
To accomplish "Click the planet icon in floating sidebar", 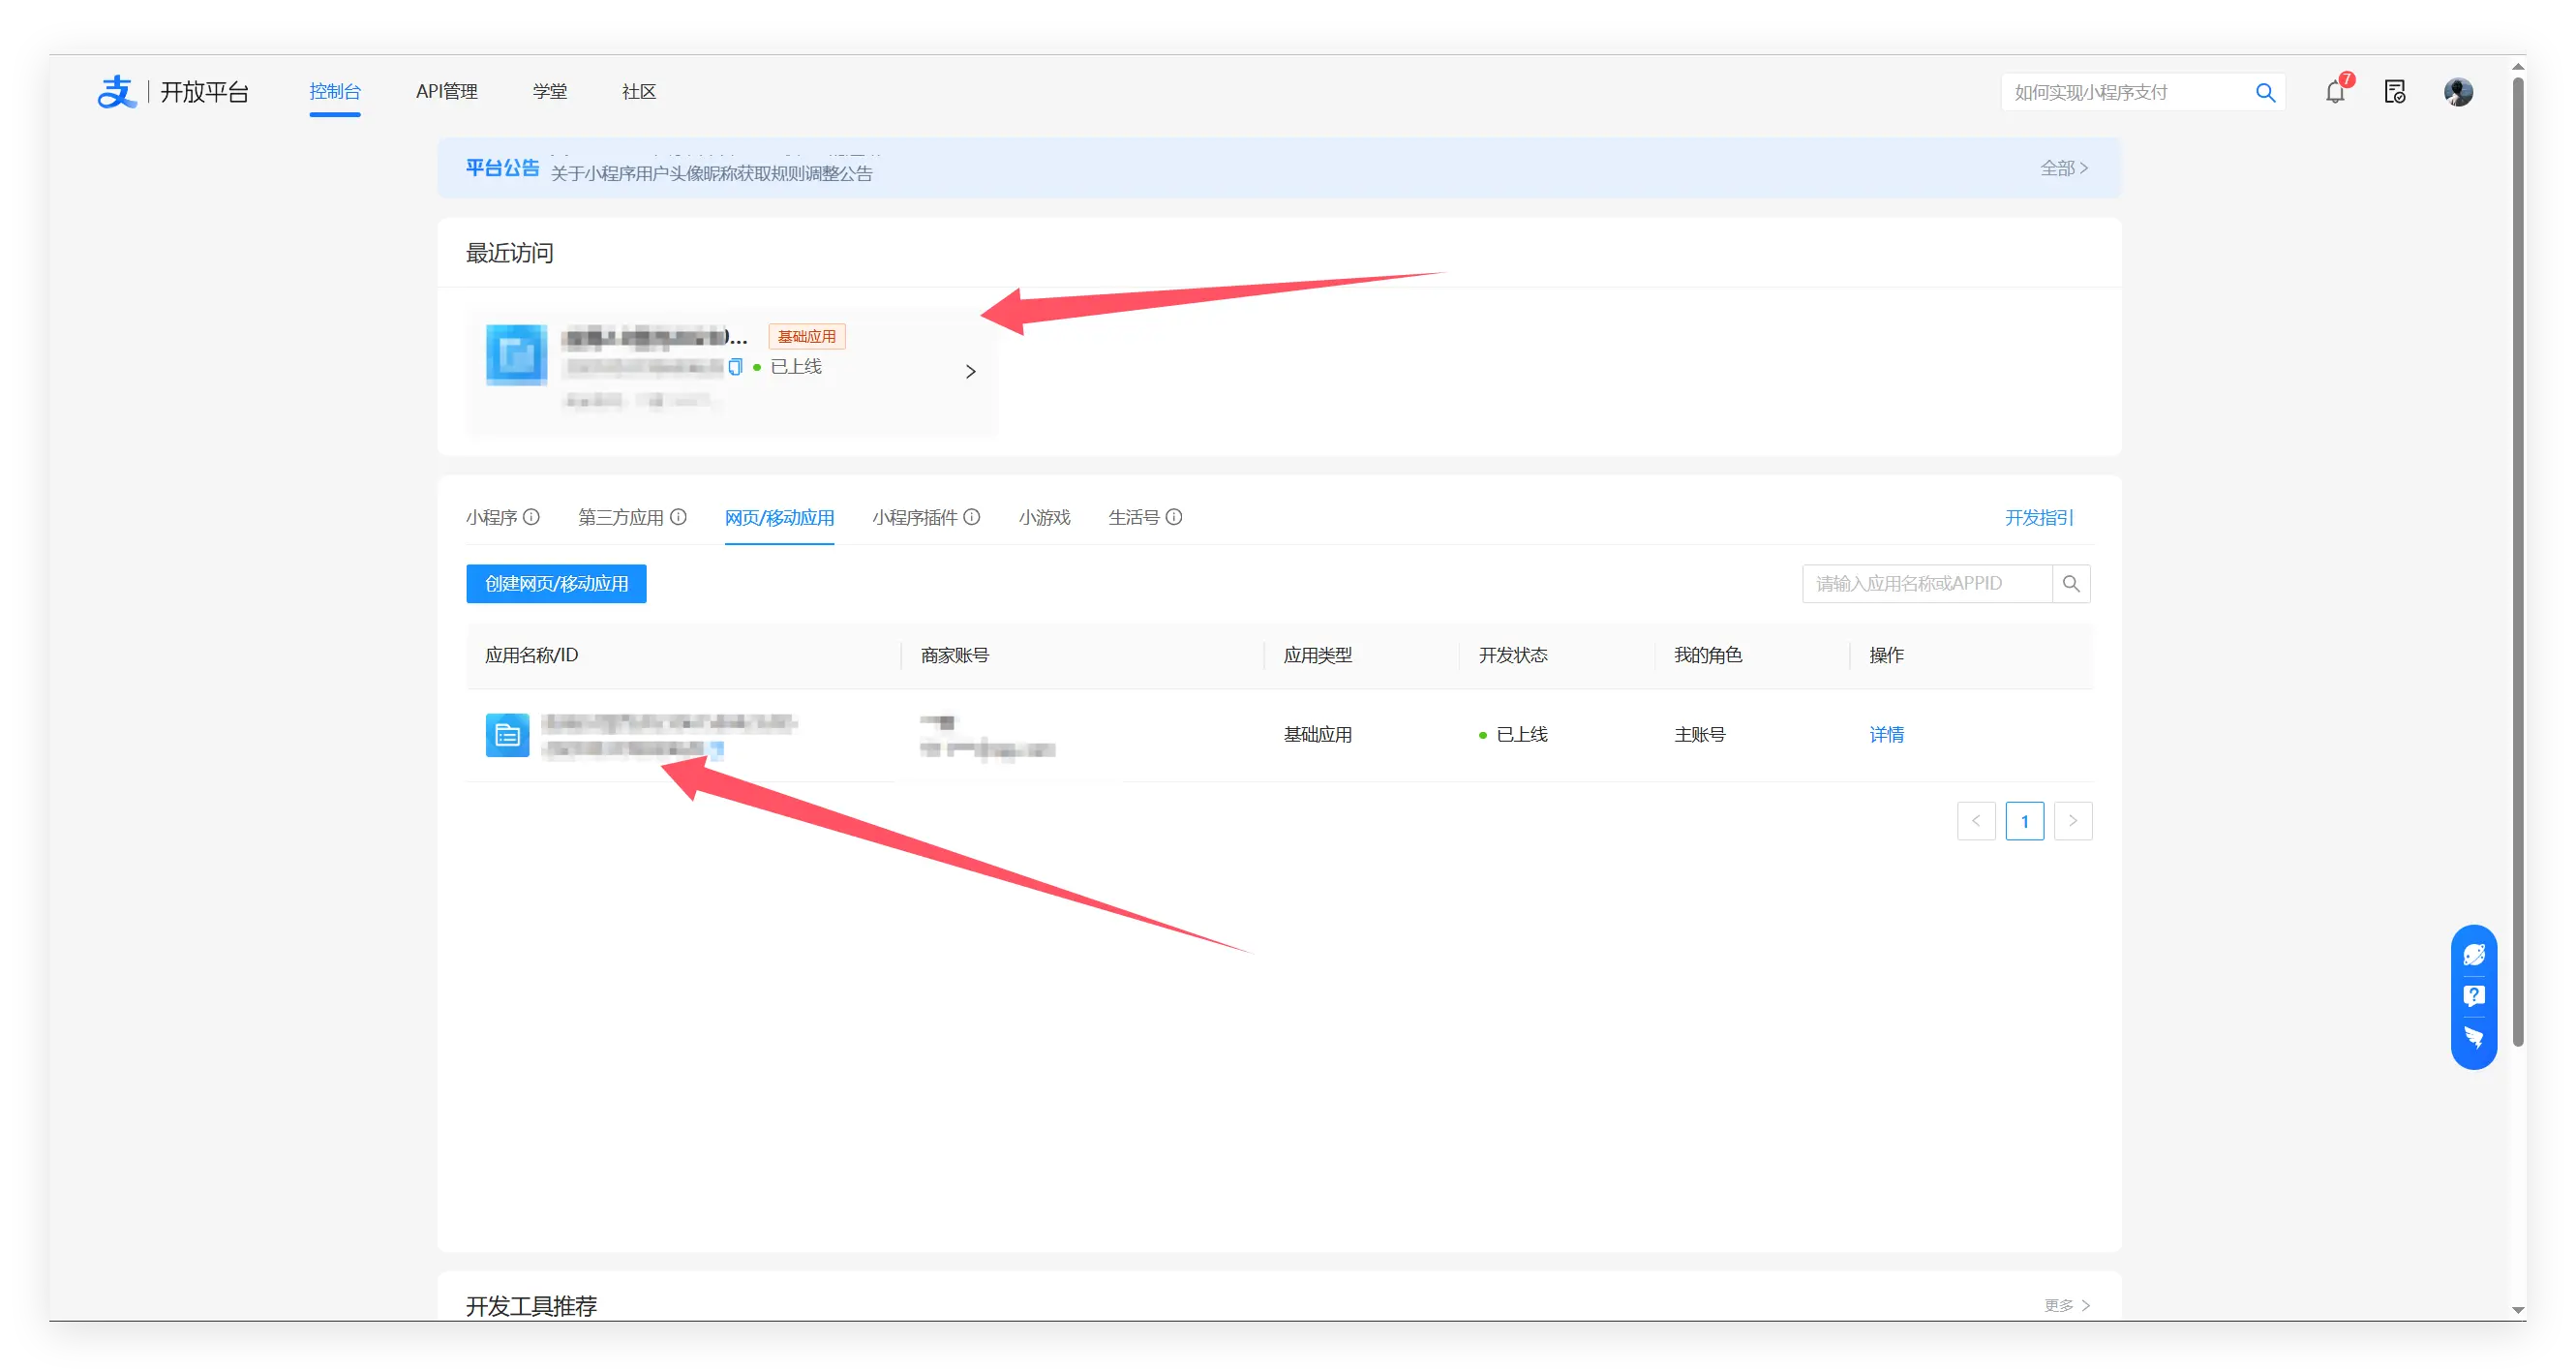I will coord(2473,955).
